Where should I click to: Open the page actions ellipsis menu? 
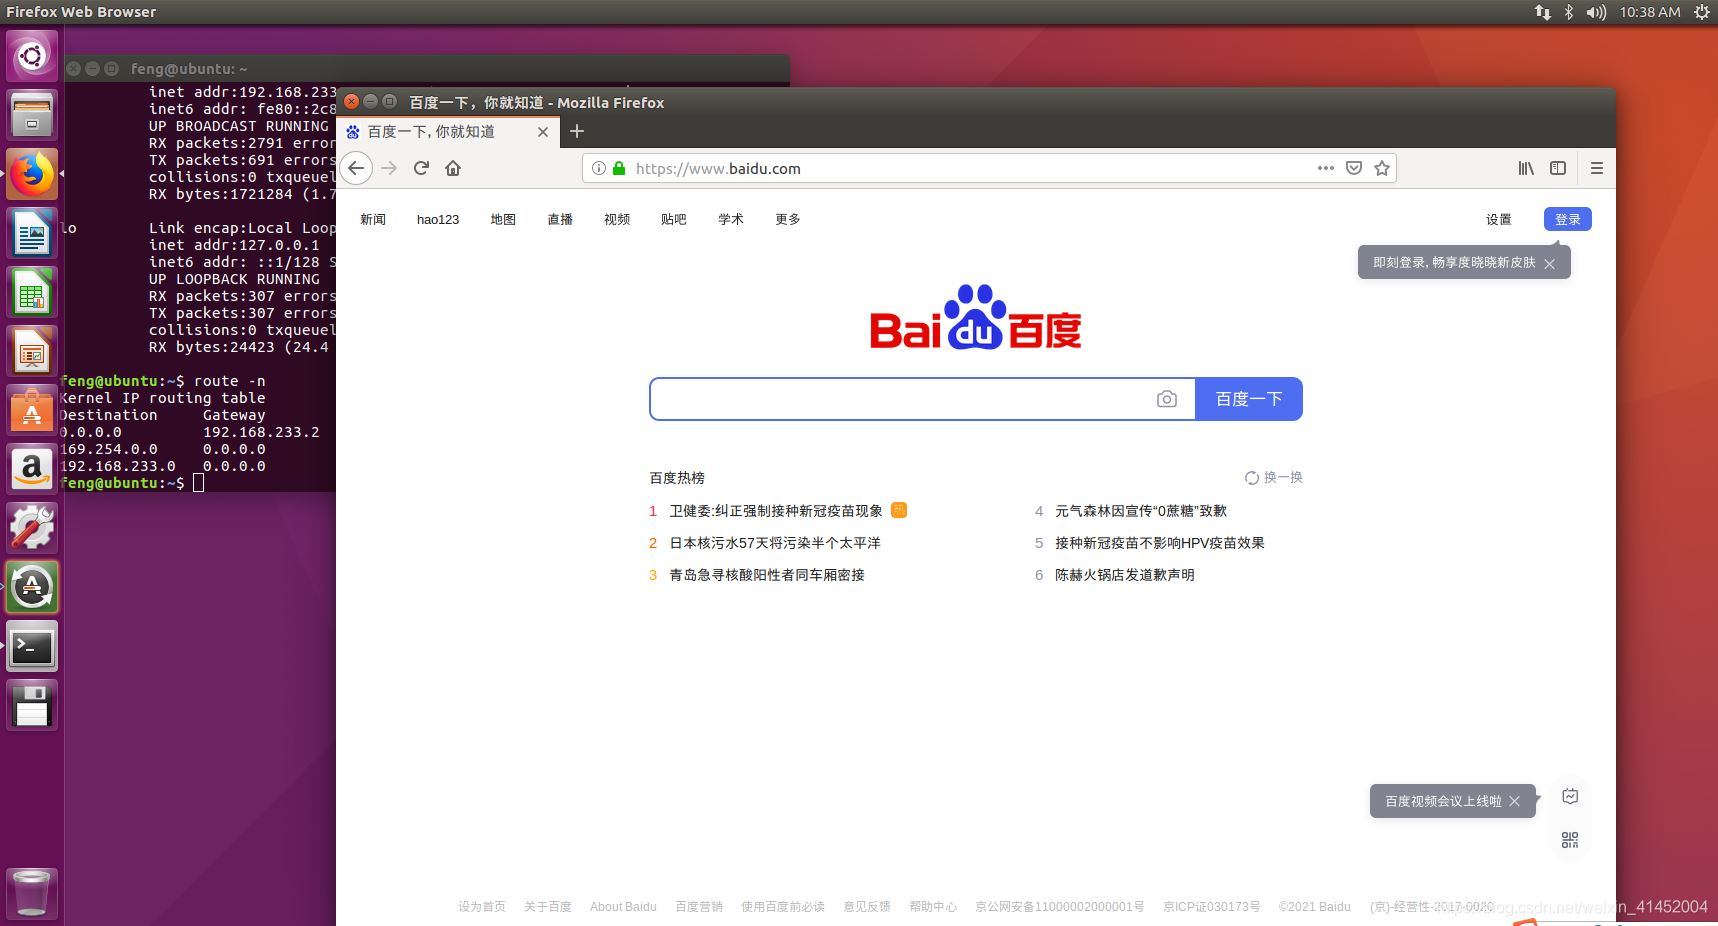click(x=1326, y=168)
